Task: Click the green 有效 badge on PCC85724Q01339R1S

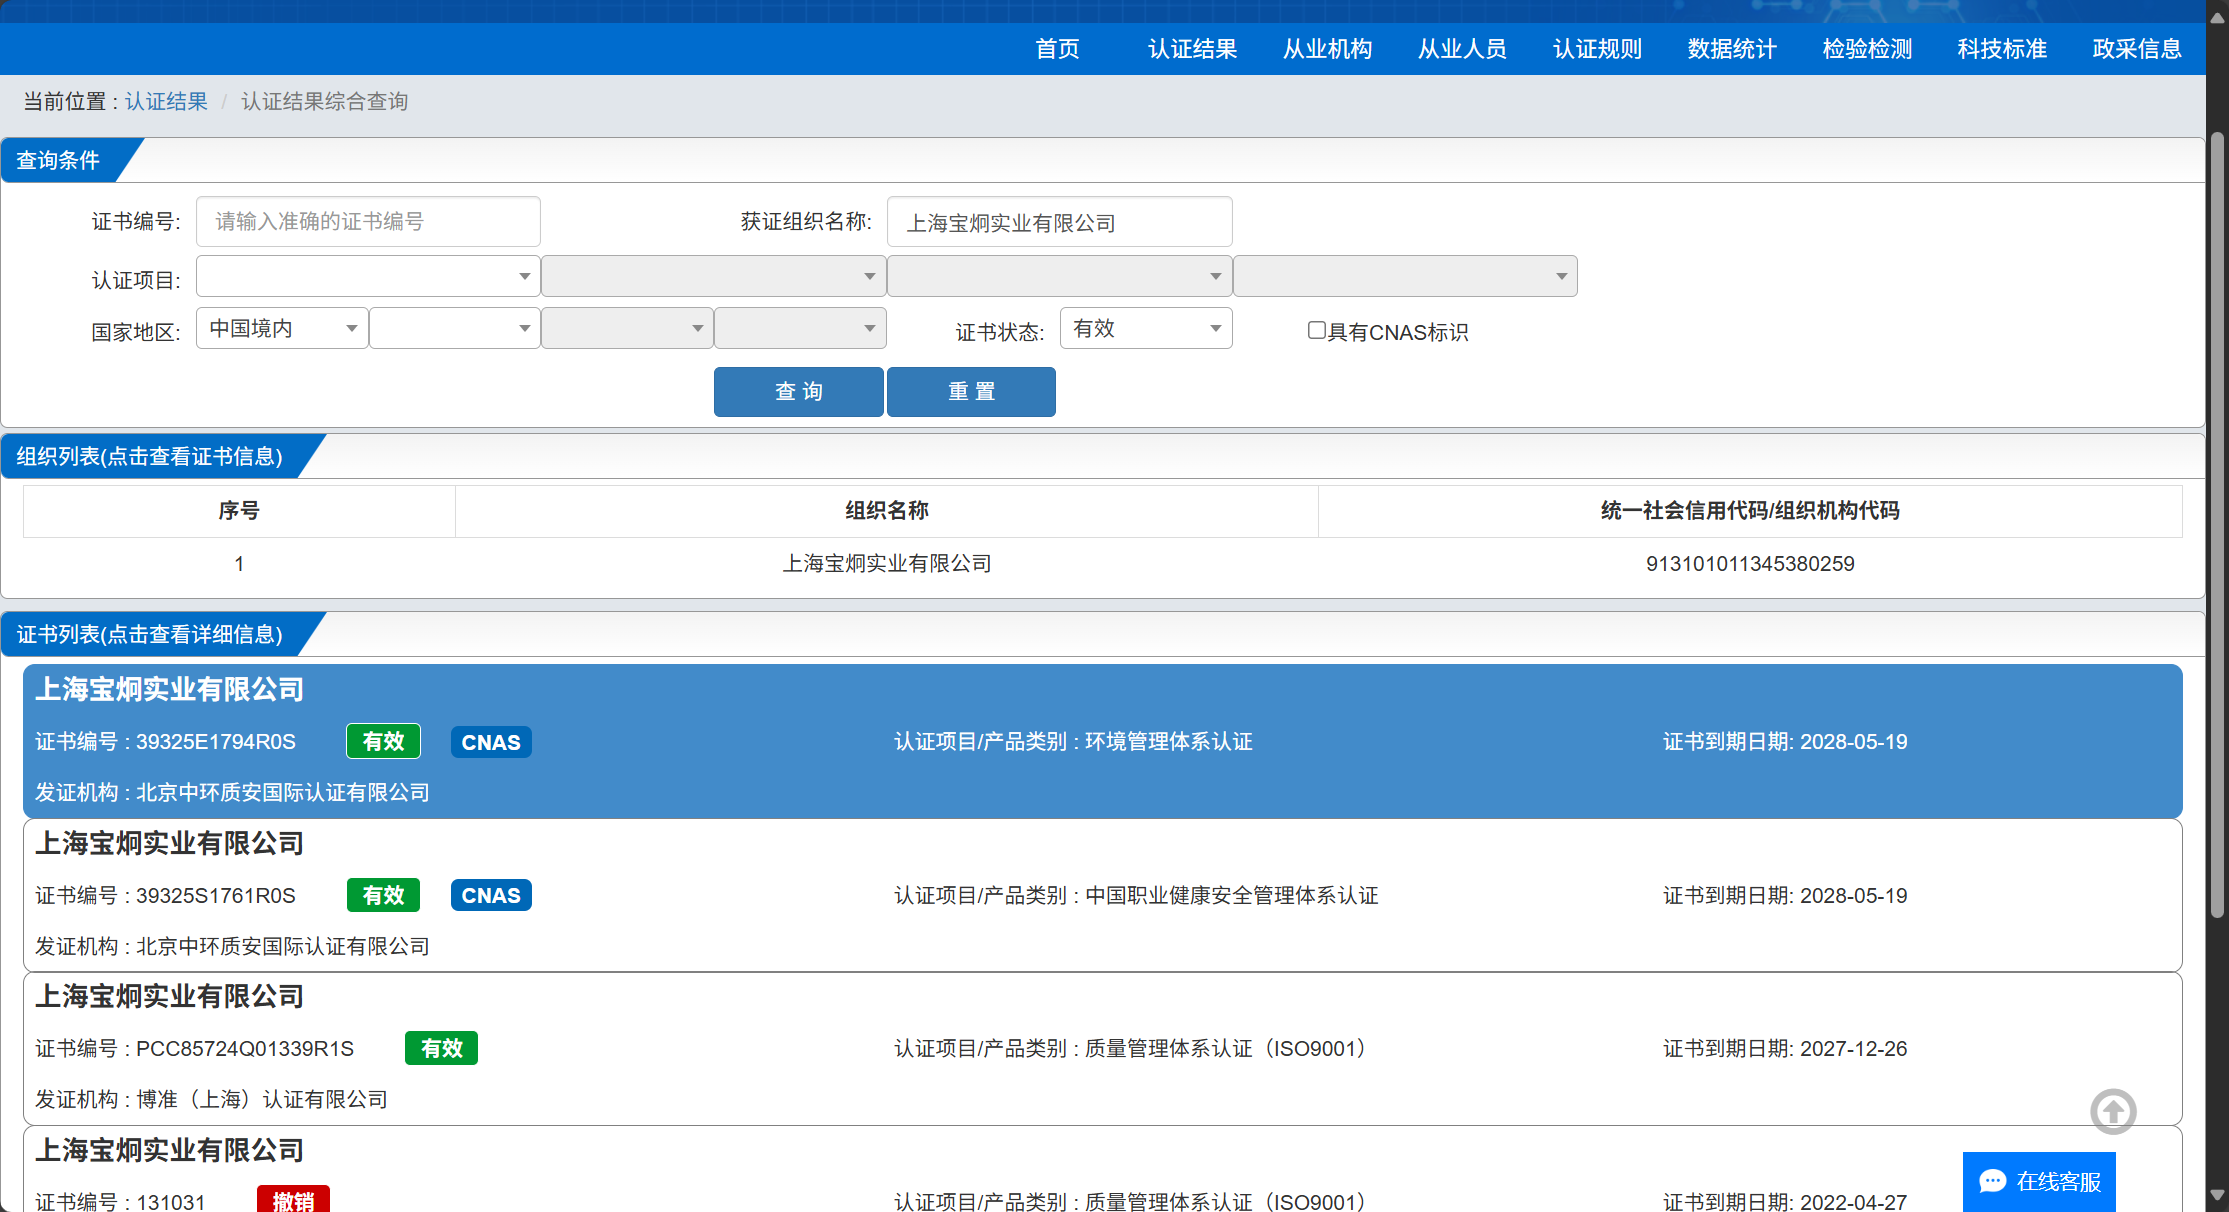Action: tap(441, 1048)
